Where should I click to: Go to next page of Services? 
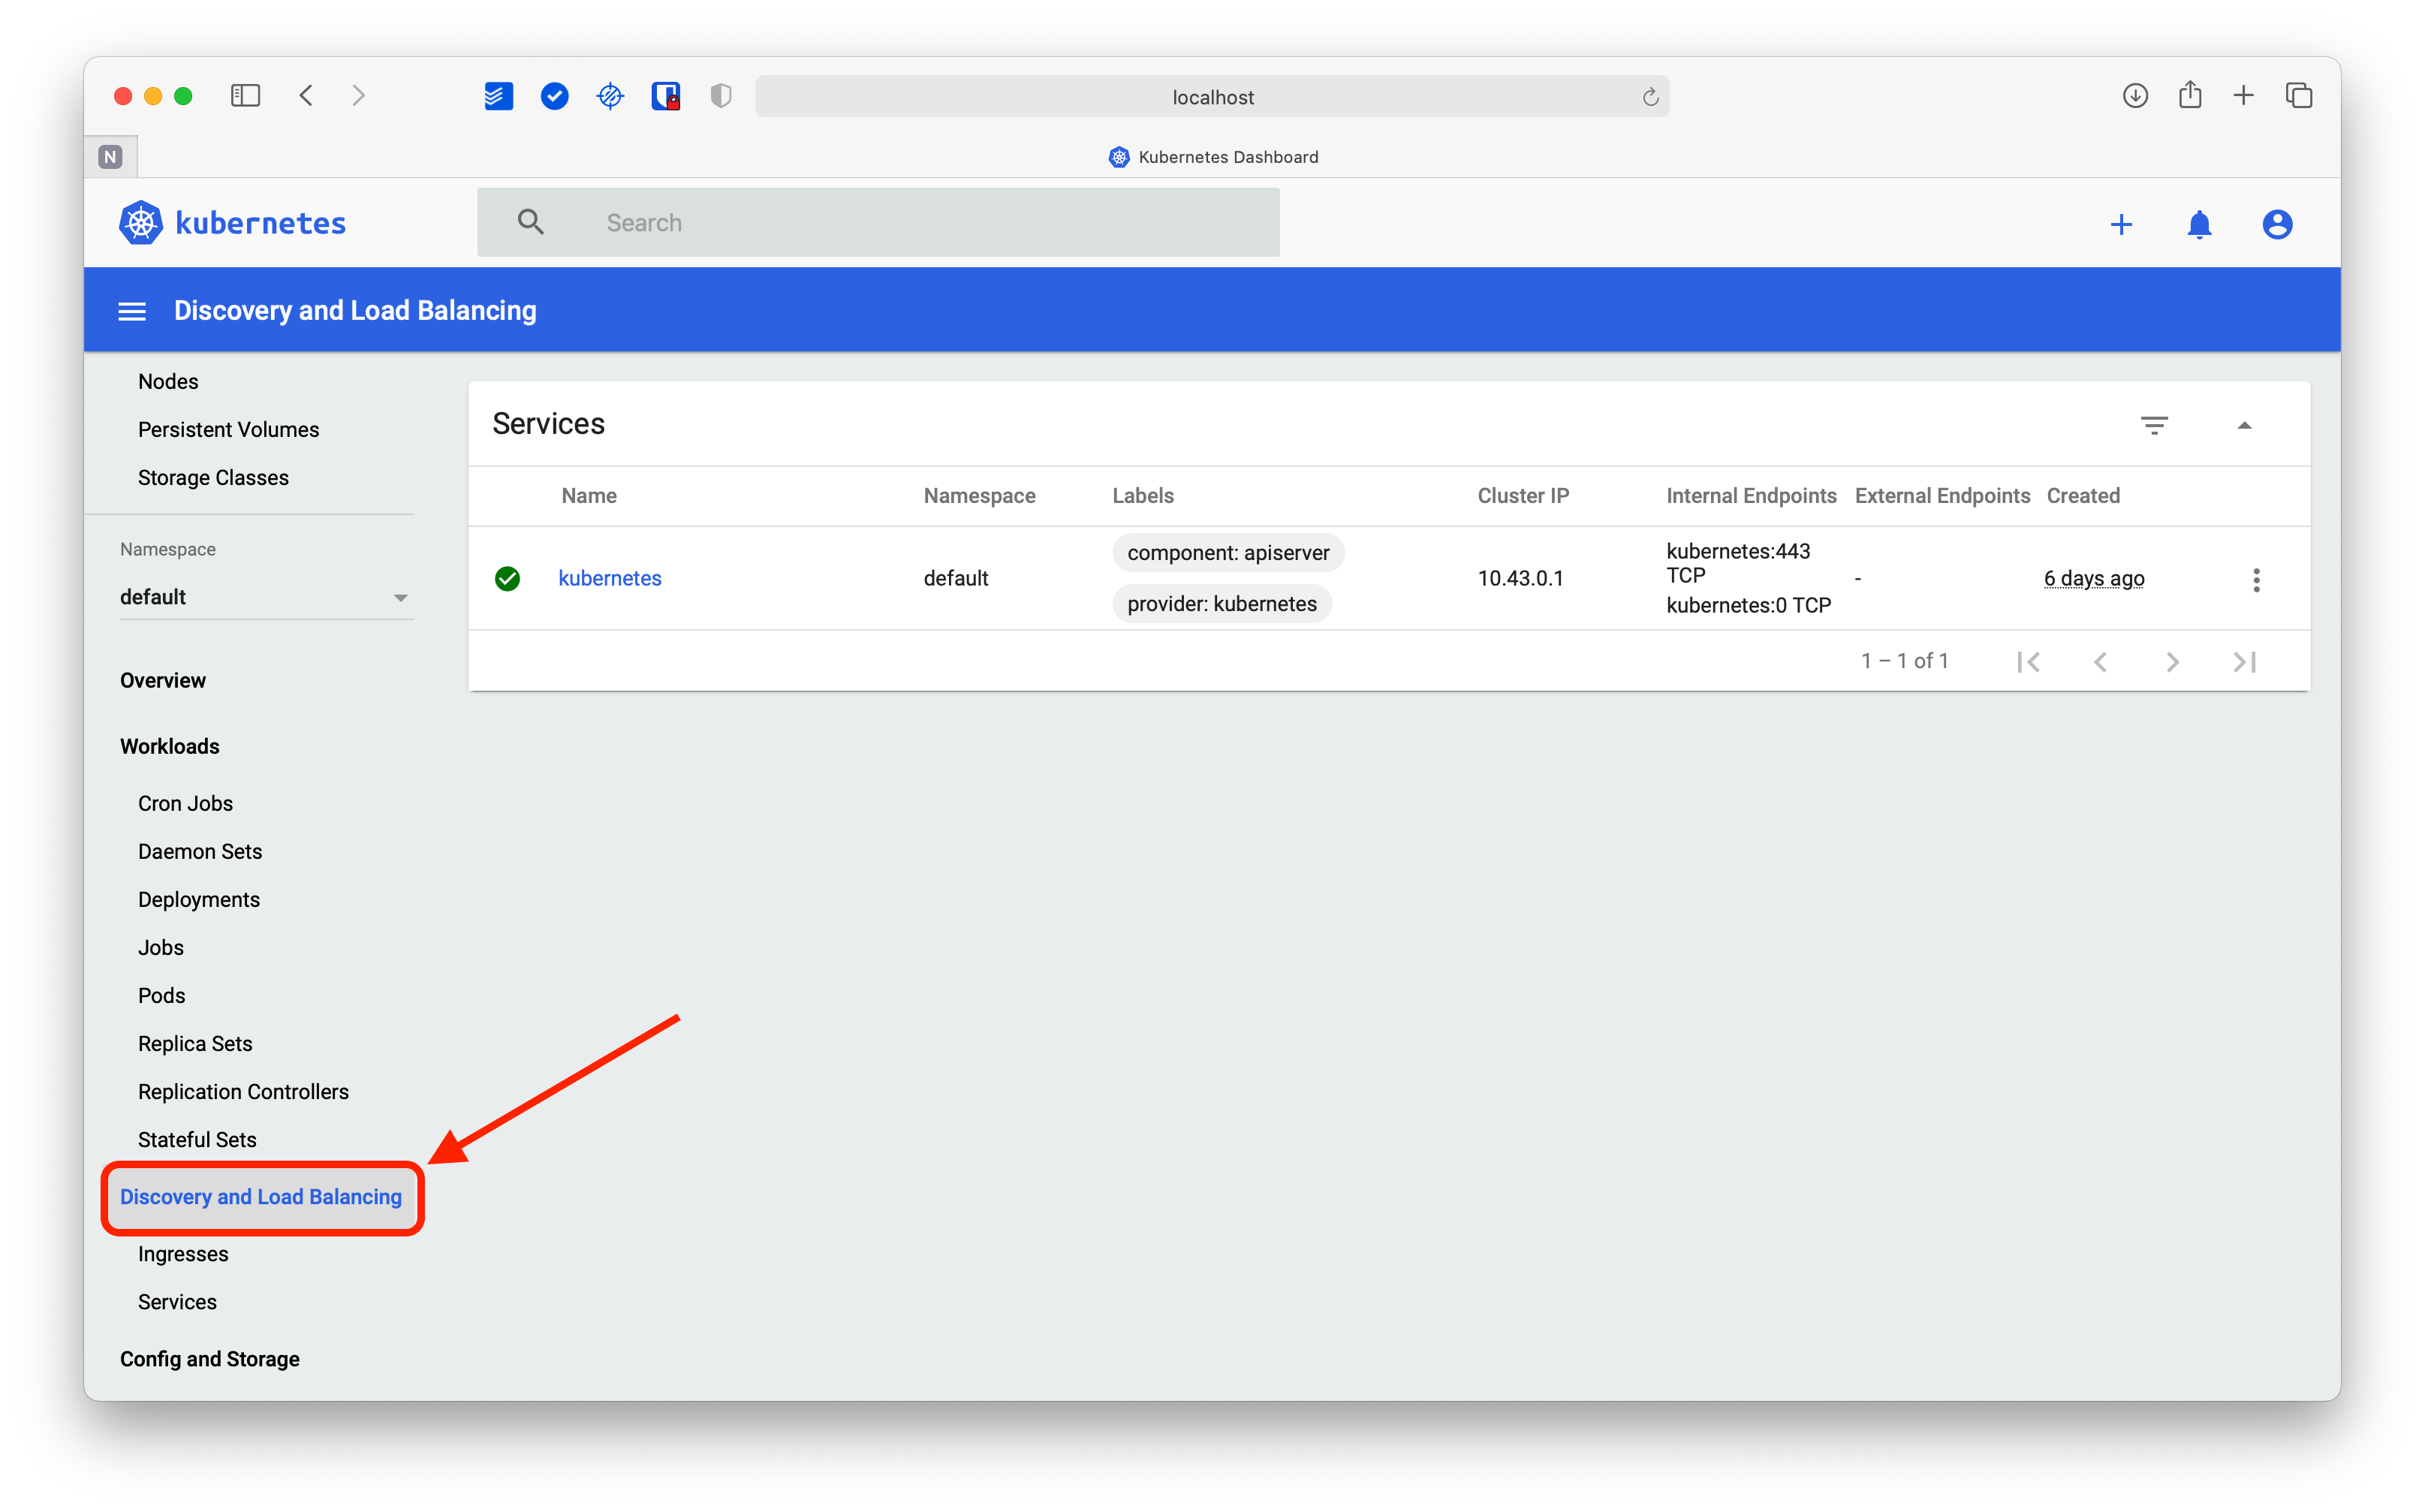tap(2172, 661)
